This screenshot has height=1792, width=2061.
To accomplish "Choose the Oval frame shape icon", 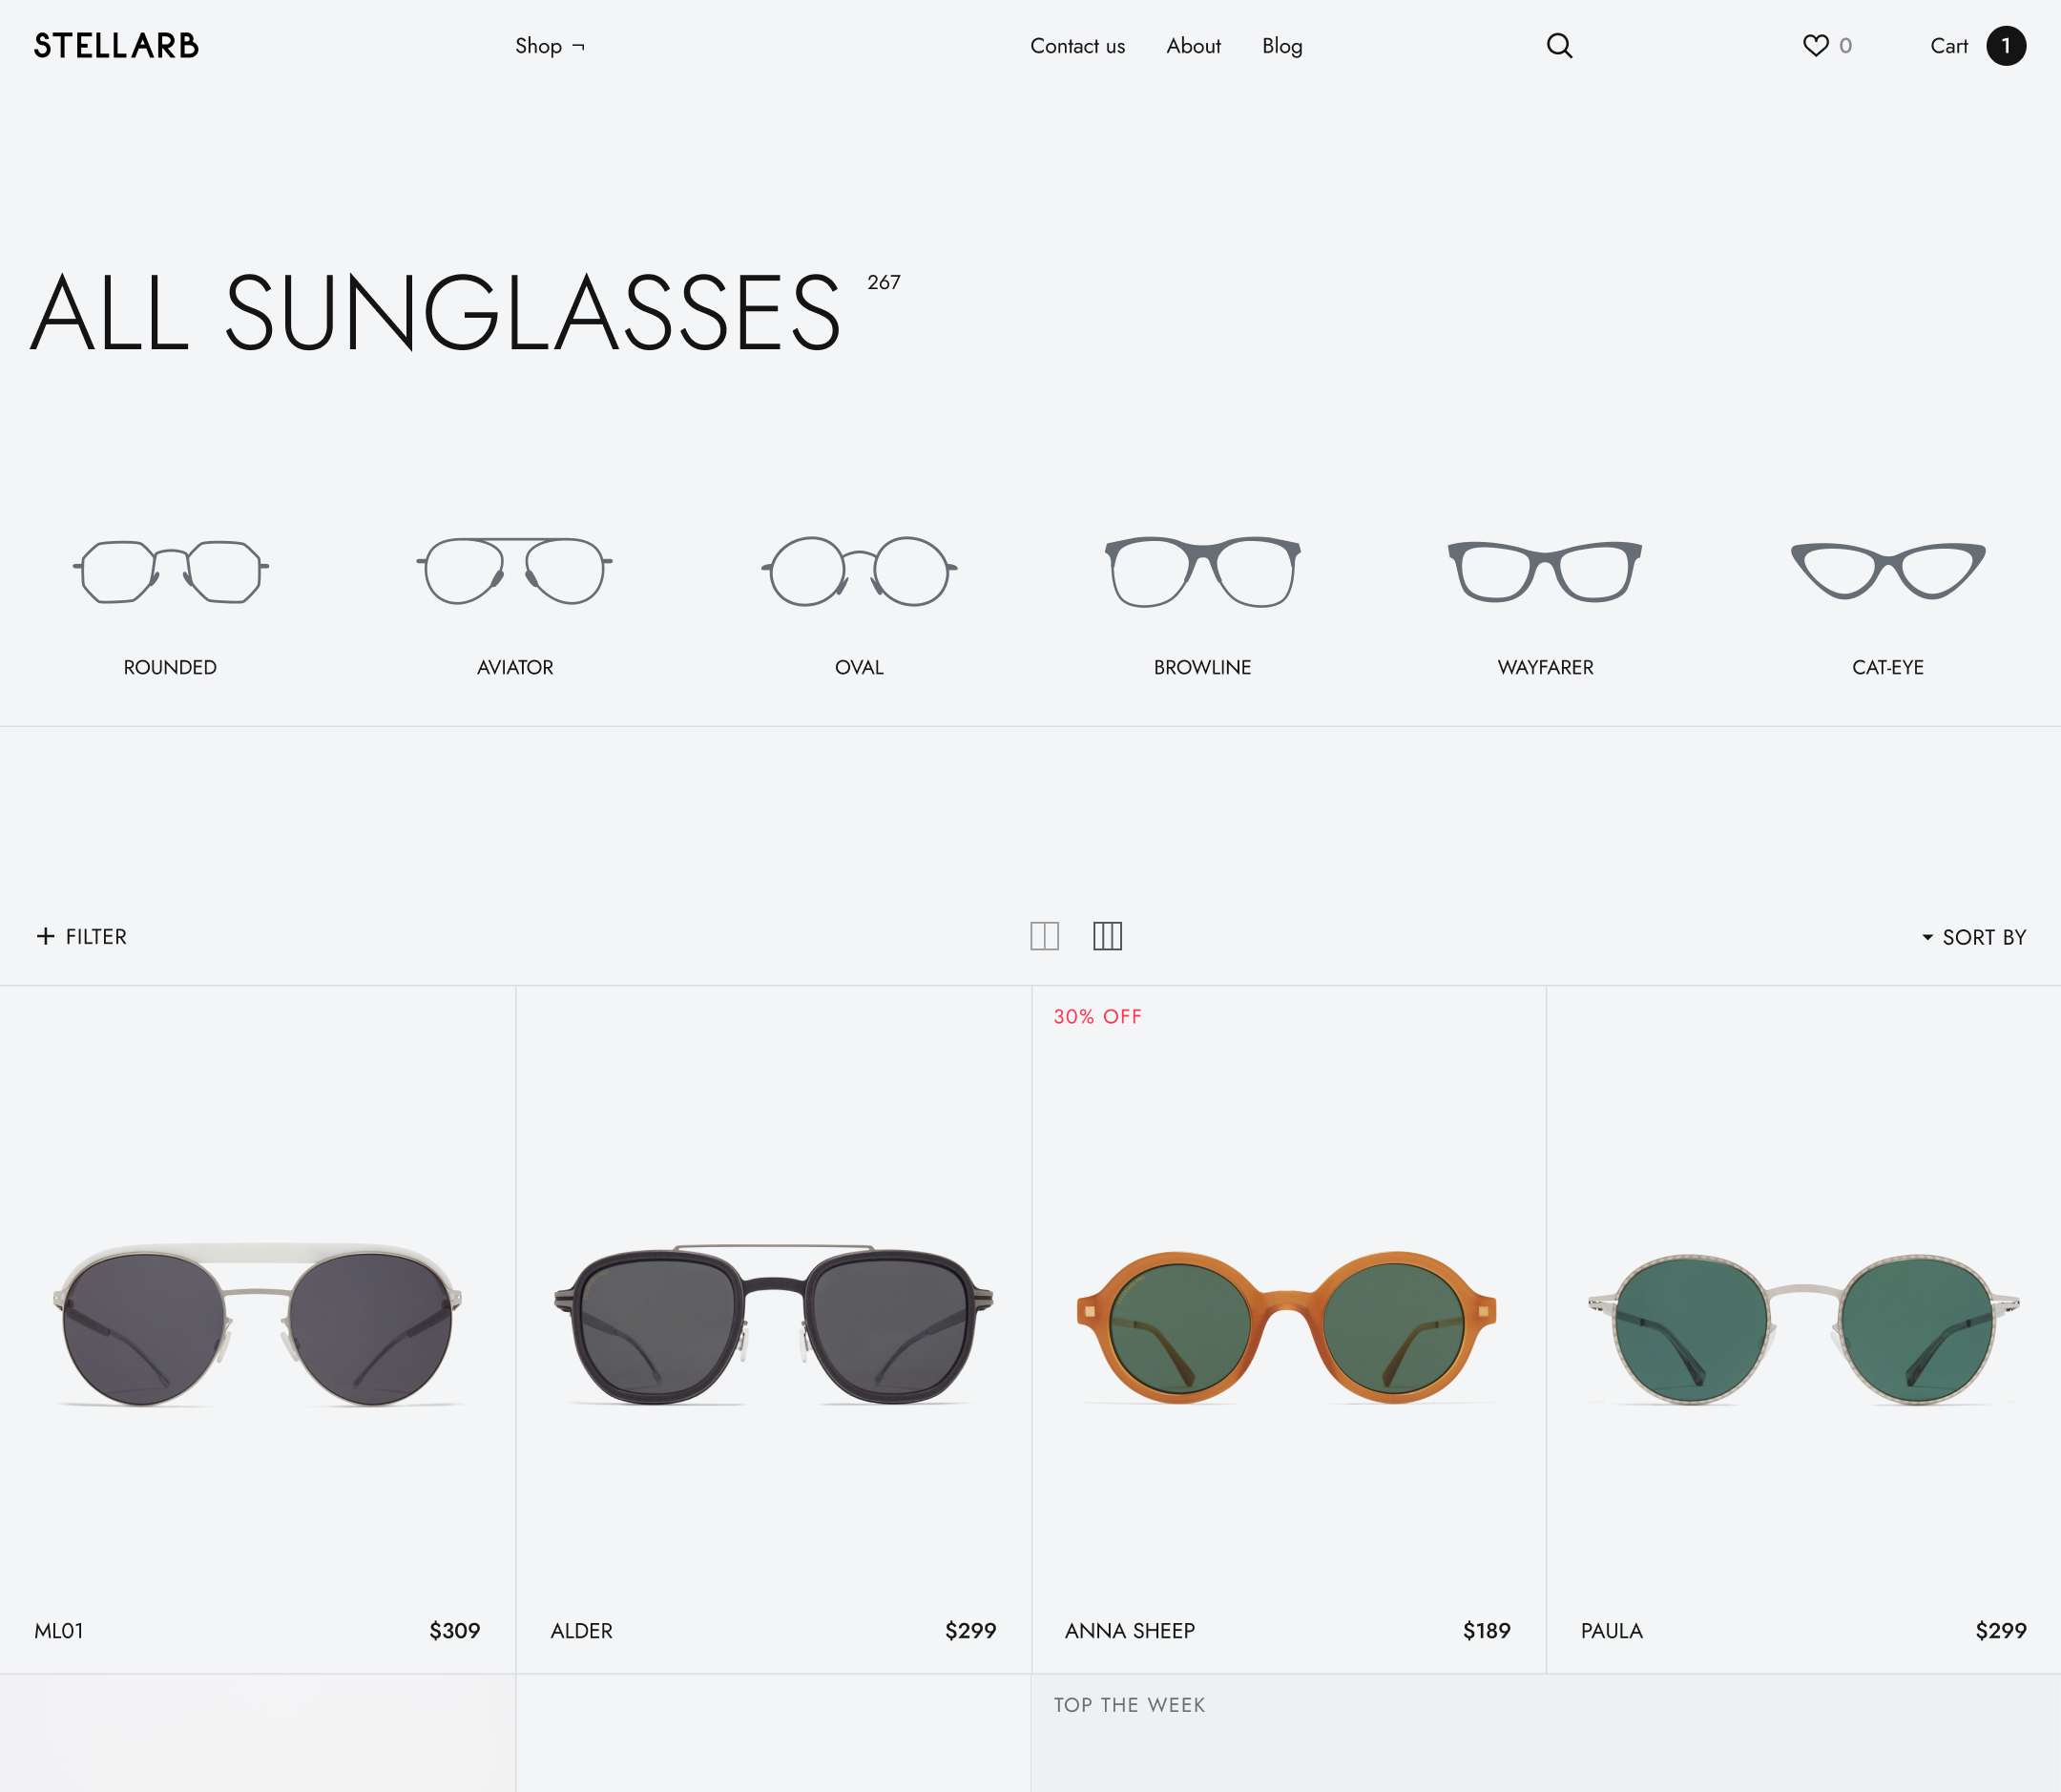I will [x=859, y=571].
